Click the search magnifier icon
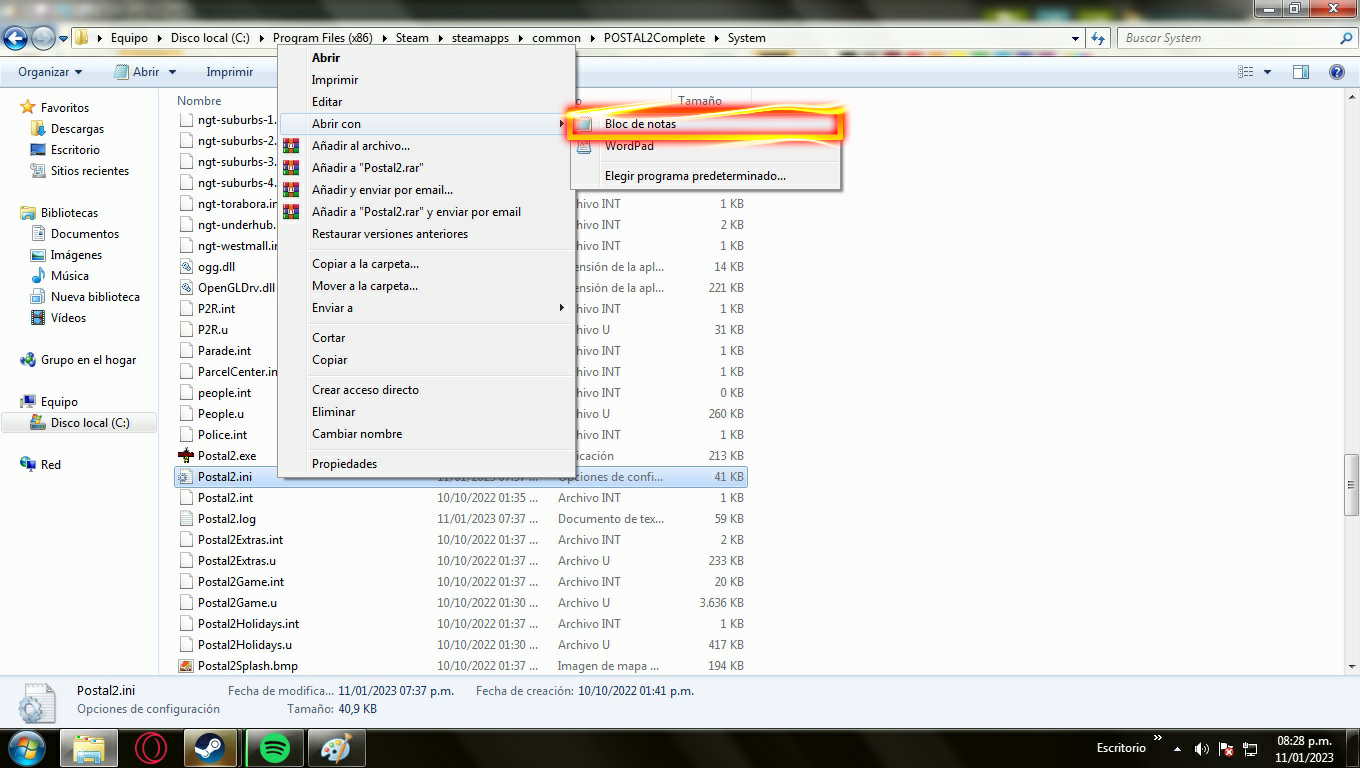1360x768 pixels. 1346,38
